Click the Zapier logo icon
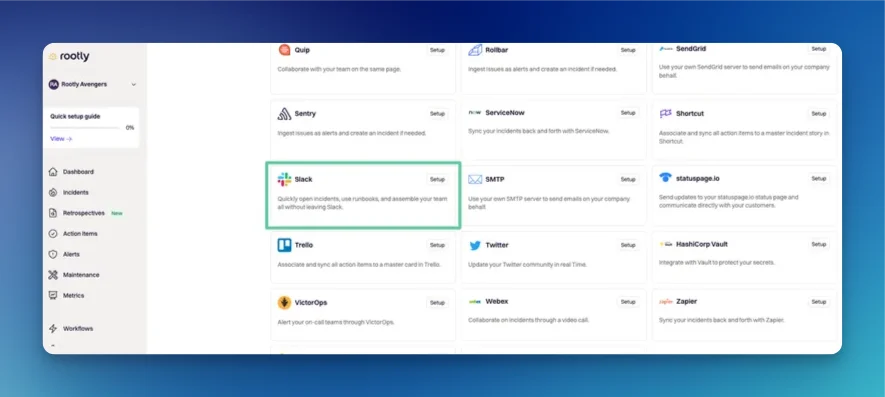 coord(666,302)
